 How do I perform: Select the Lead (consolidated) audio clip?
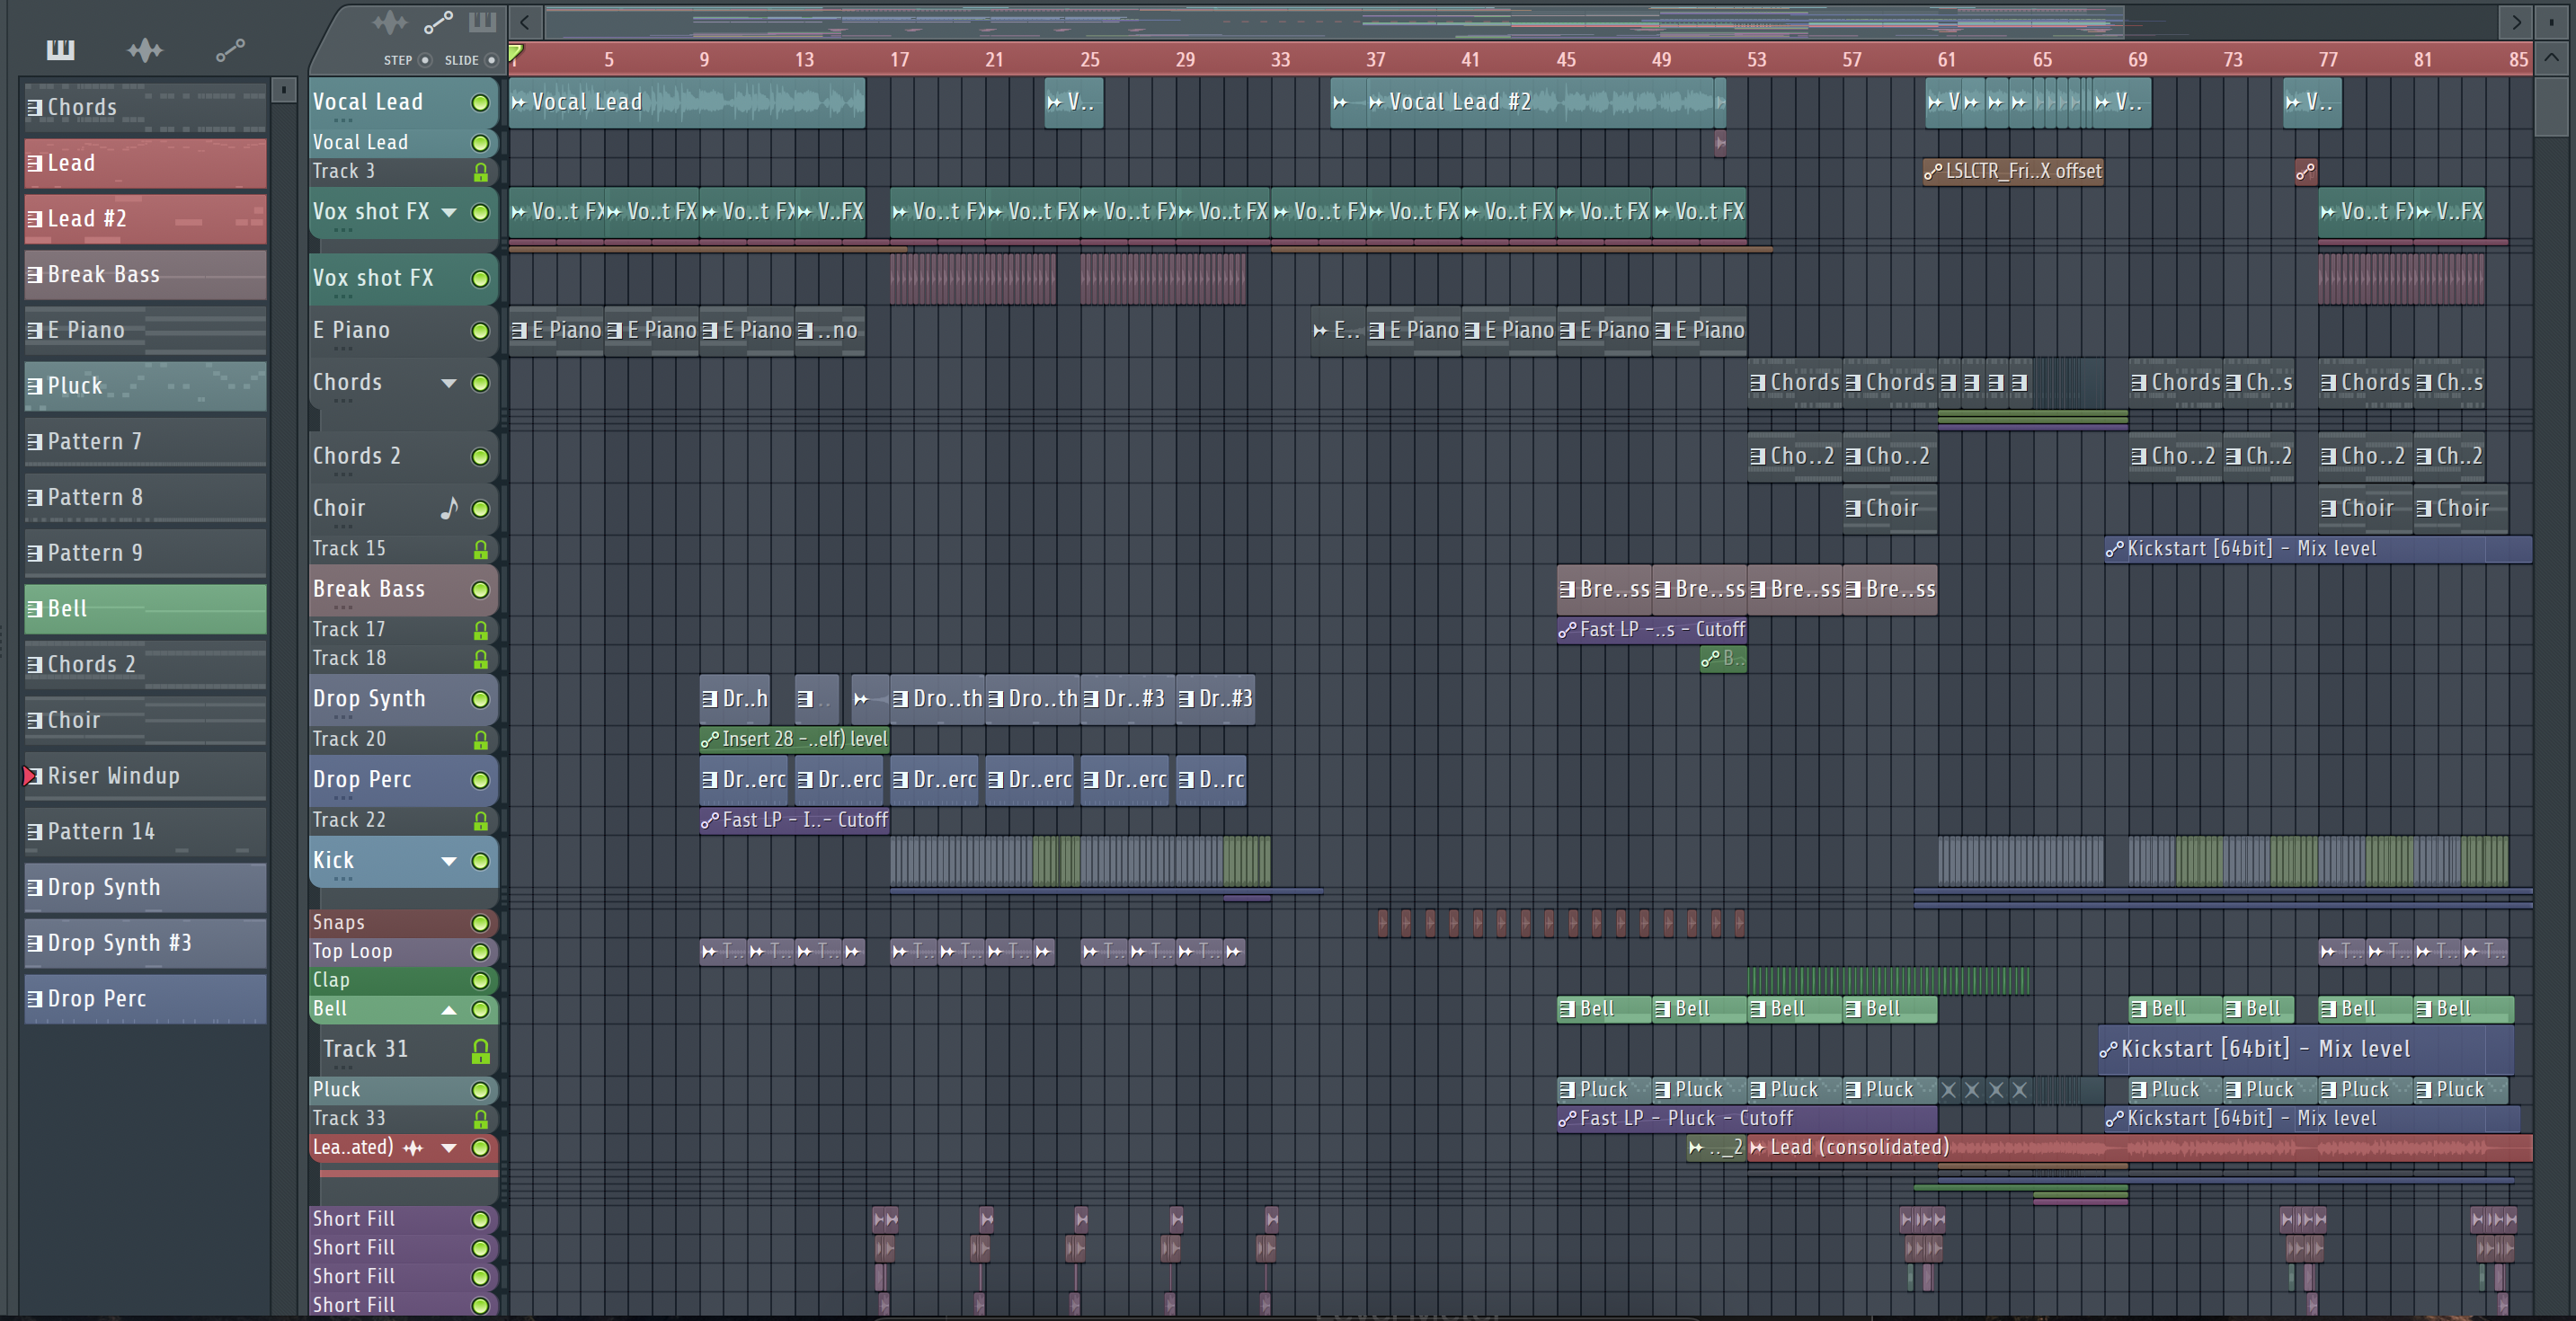[2140, 1148]
